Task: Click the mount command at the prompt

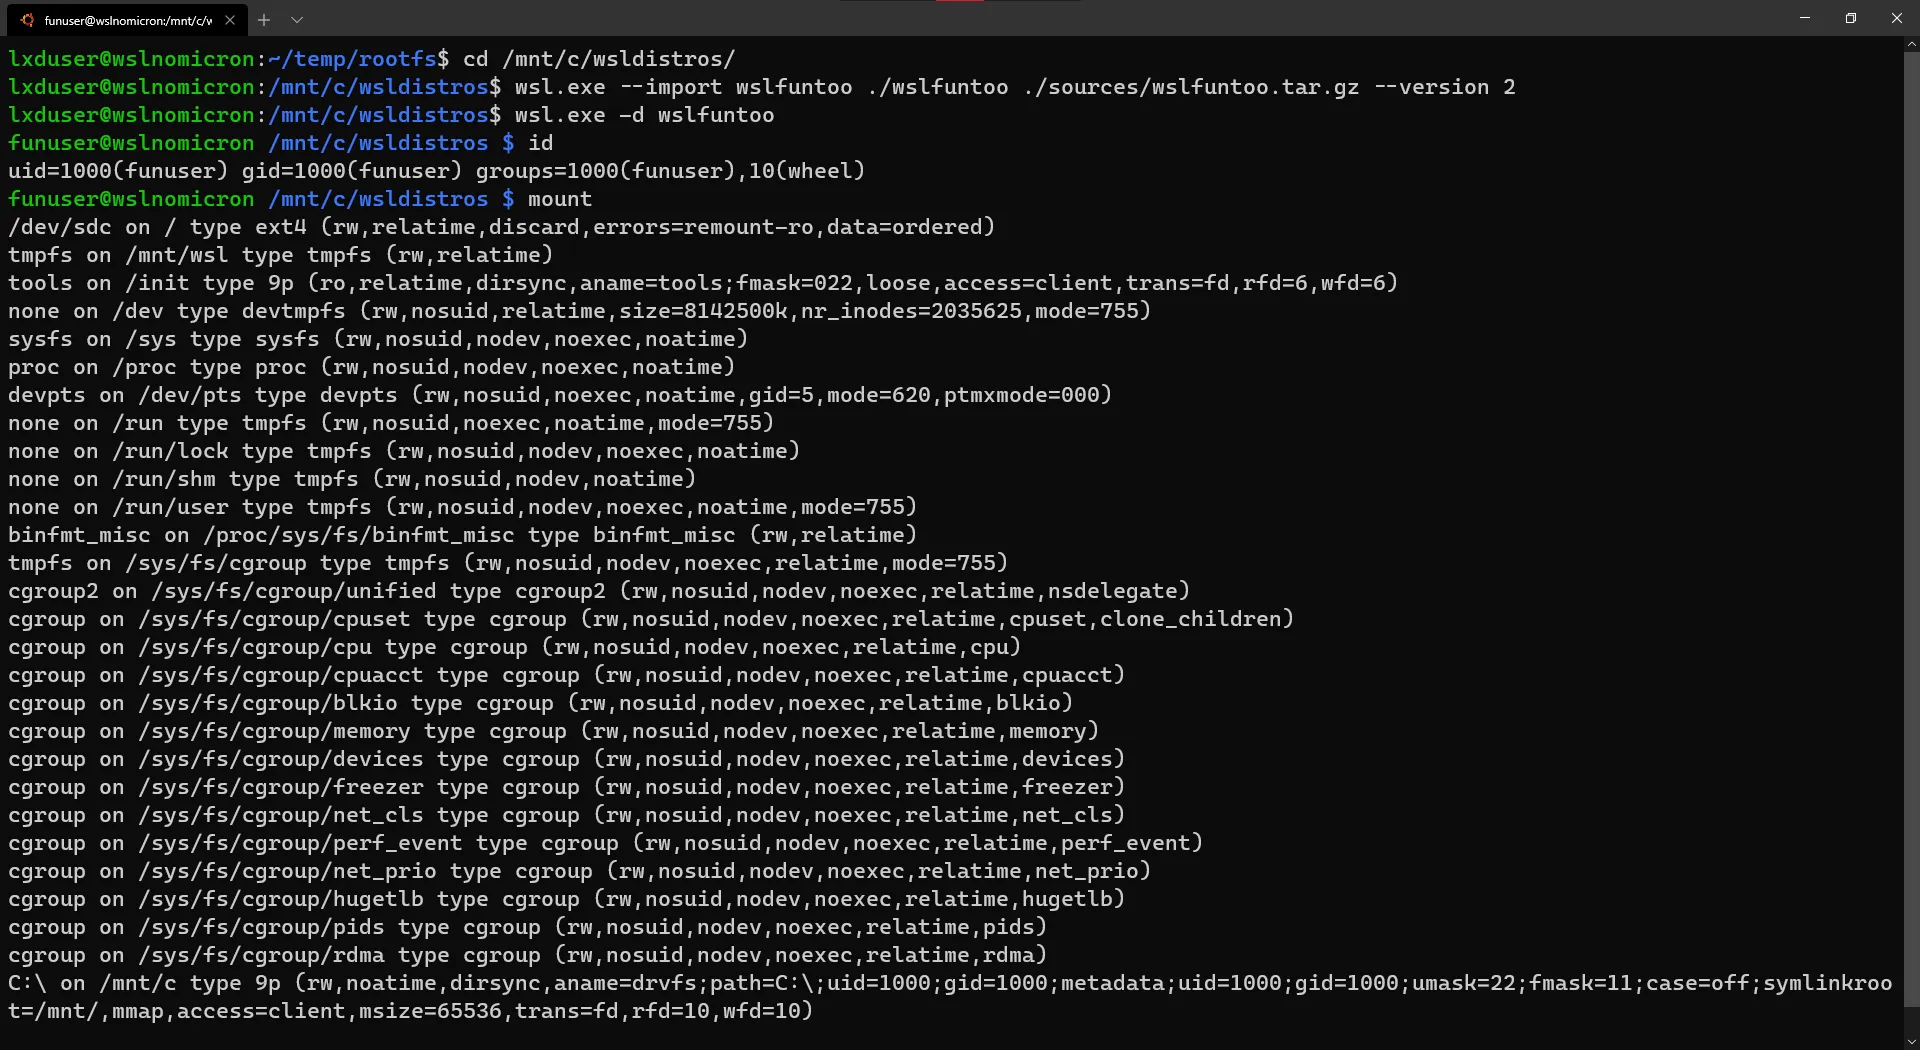Action: (x=560, y=199)
